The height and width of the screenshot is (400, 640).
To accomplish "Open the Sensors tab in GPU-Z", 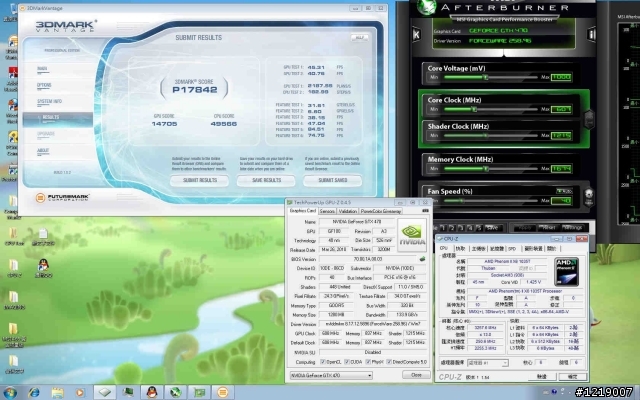I will 327,211.
